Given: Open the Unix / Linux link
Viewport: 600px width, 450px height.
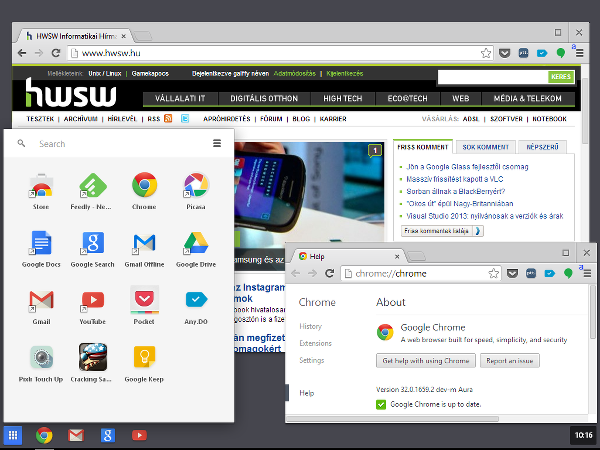Looking at the screenshot, I should click(105, 73).
